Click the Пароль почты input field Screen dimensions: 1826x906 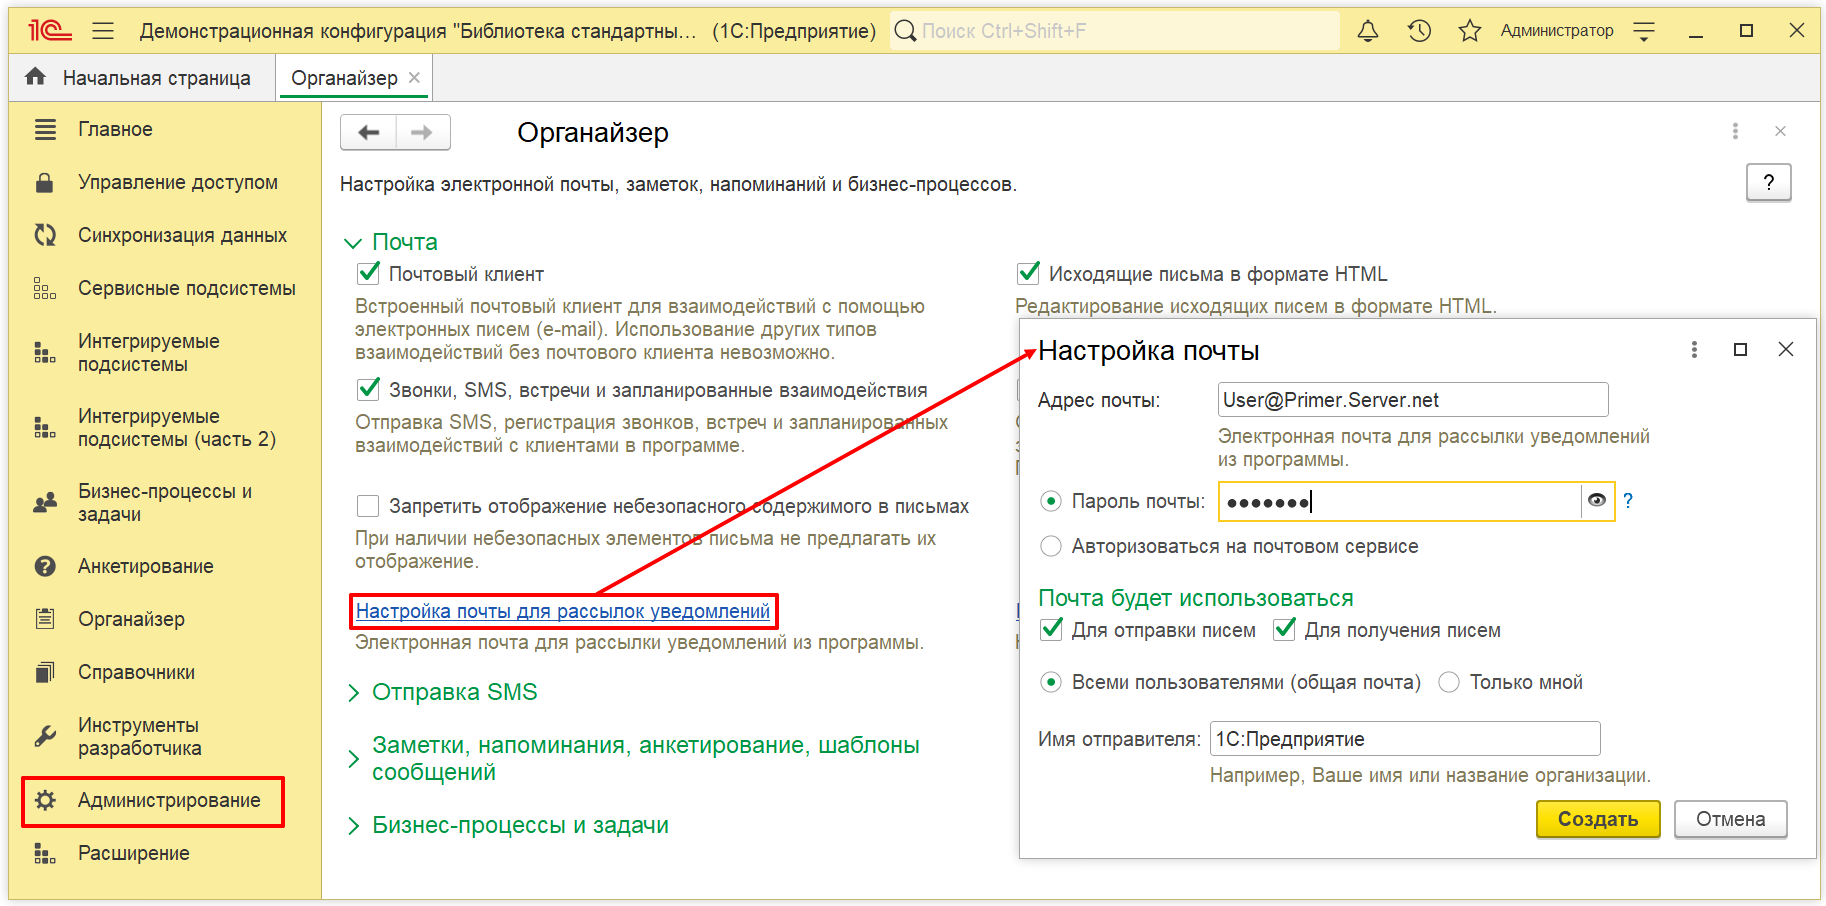click(x=1399, y=501)
